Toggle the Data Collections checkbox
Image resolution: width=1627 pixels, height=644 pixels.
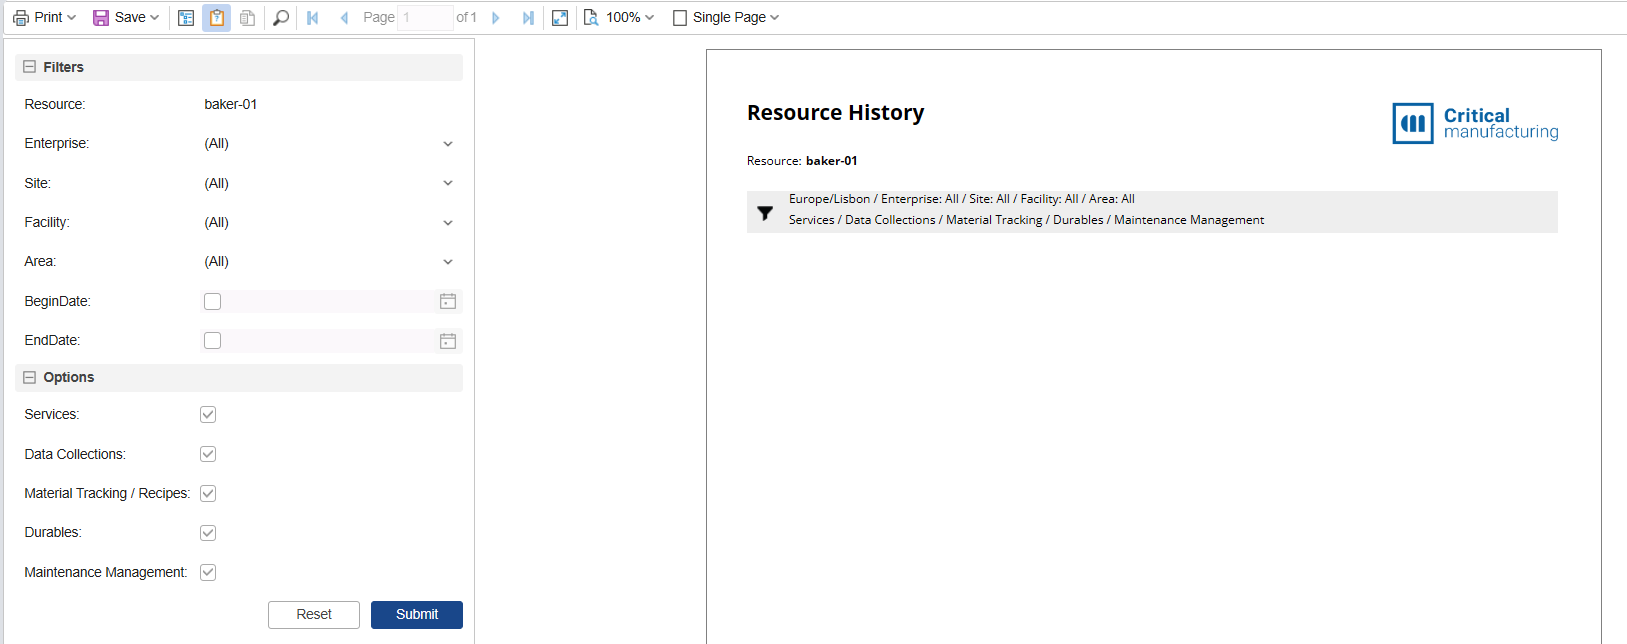tap(208, 454)
